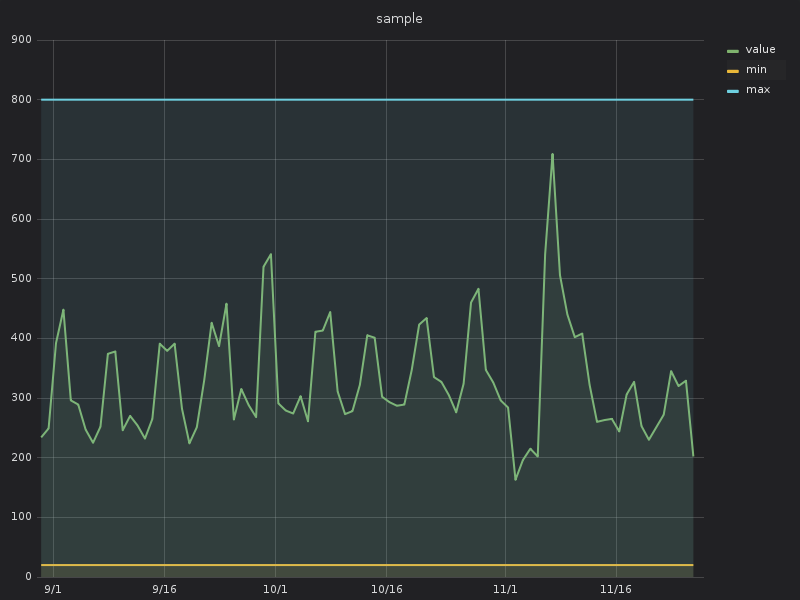Click the cyan max line at 800
The image size is (800, 600).
(x=367, y=99)
